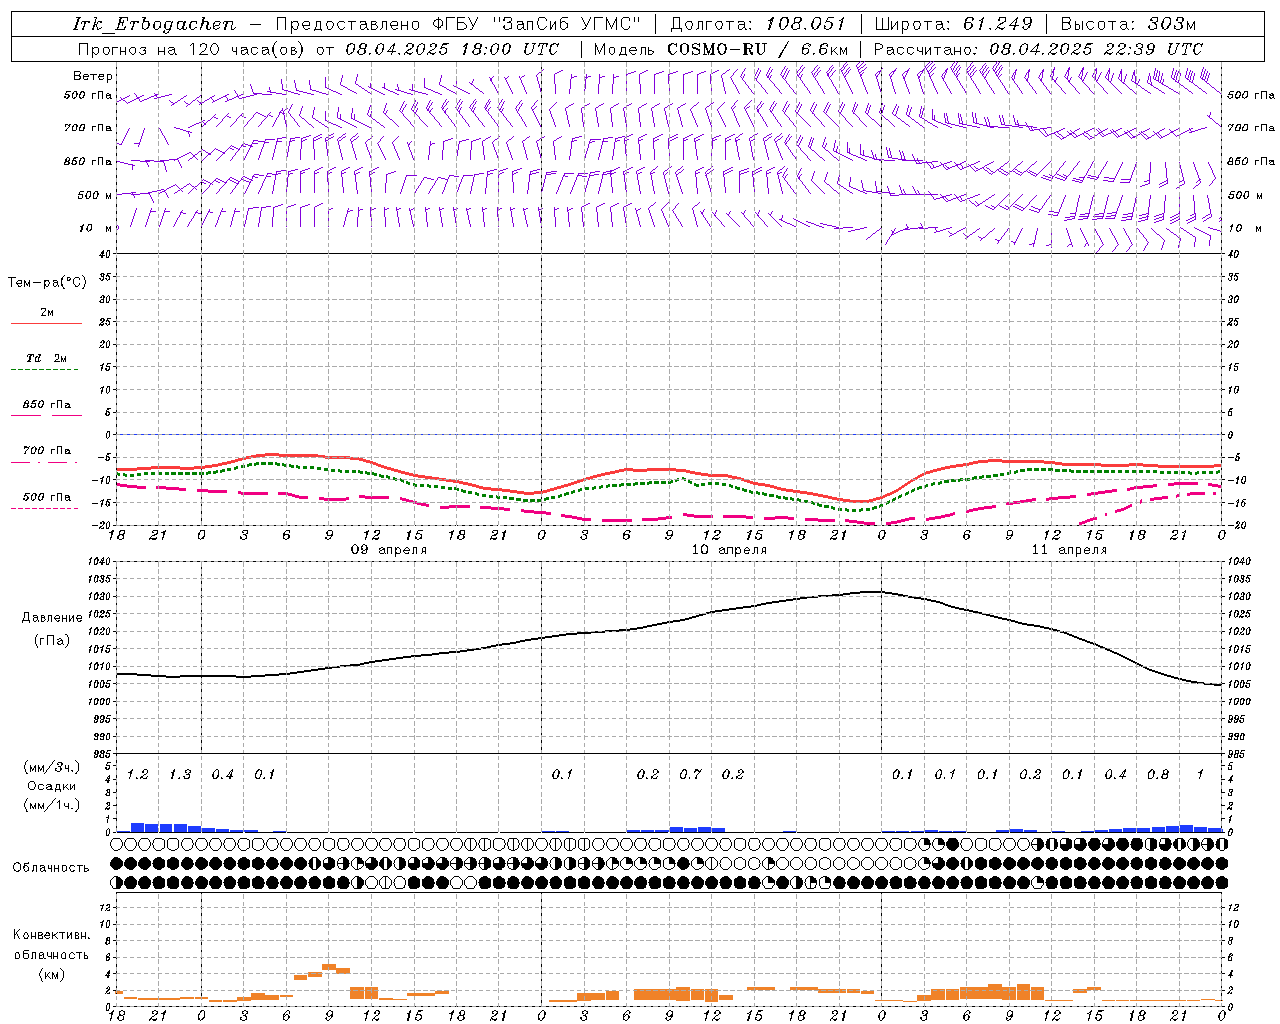Click the "(км)" unit under convective cloudiness
1280x1024 pixels.
(x=51, y=974)
